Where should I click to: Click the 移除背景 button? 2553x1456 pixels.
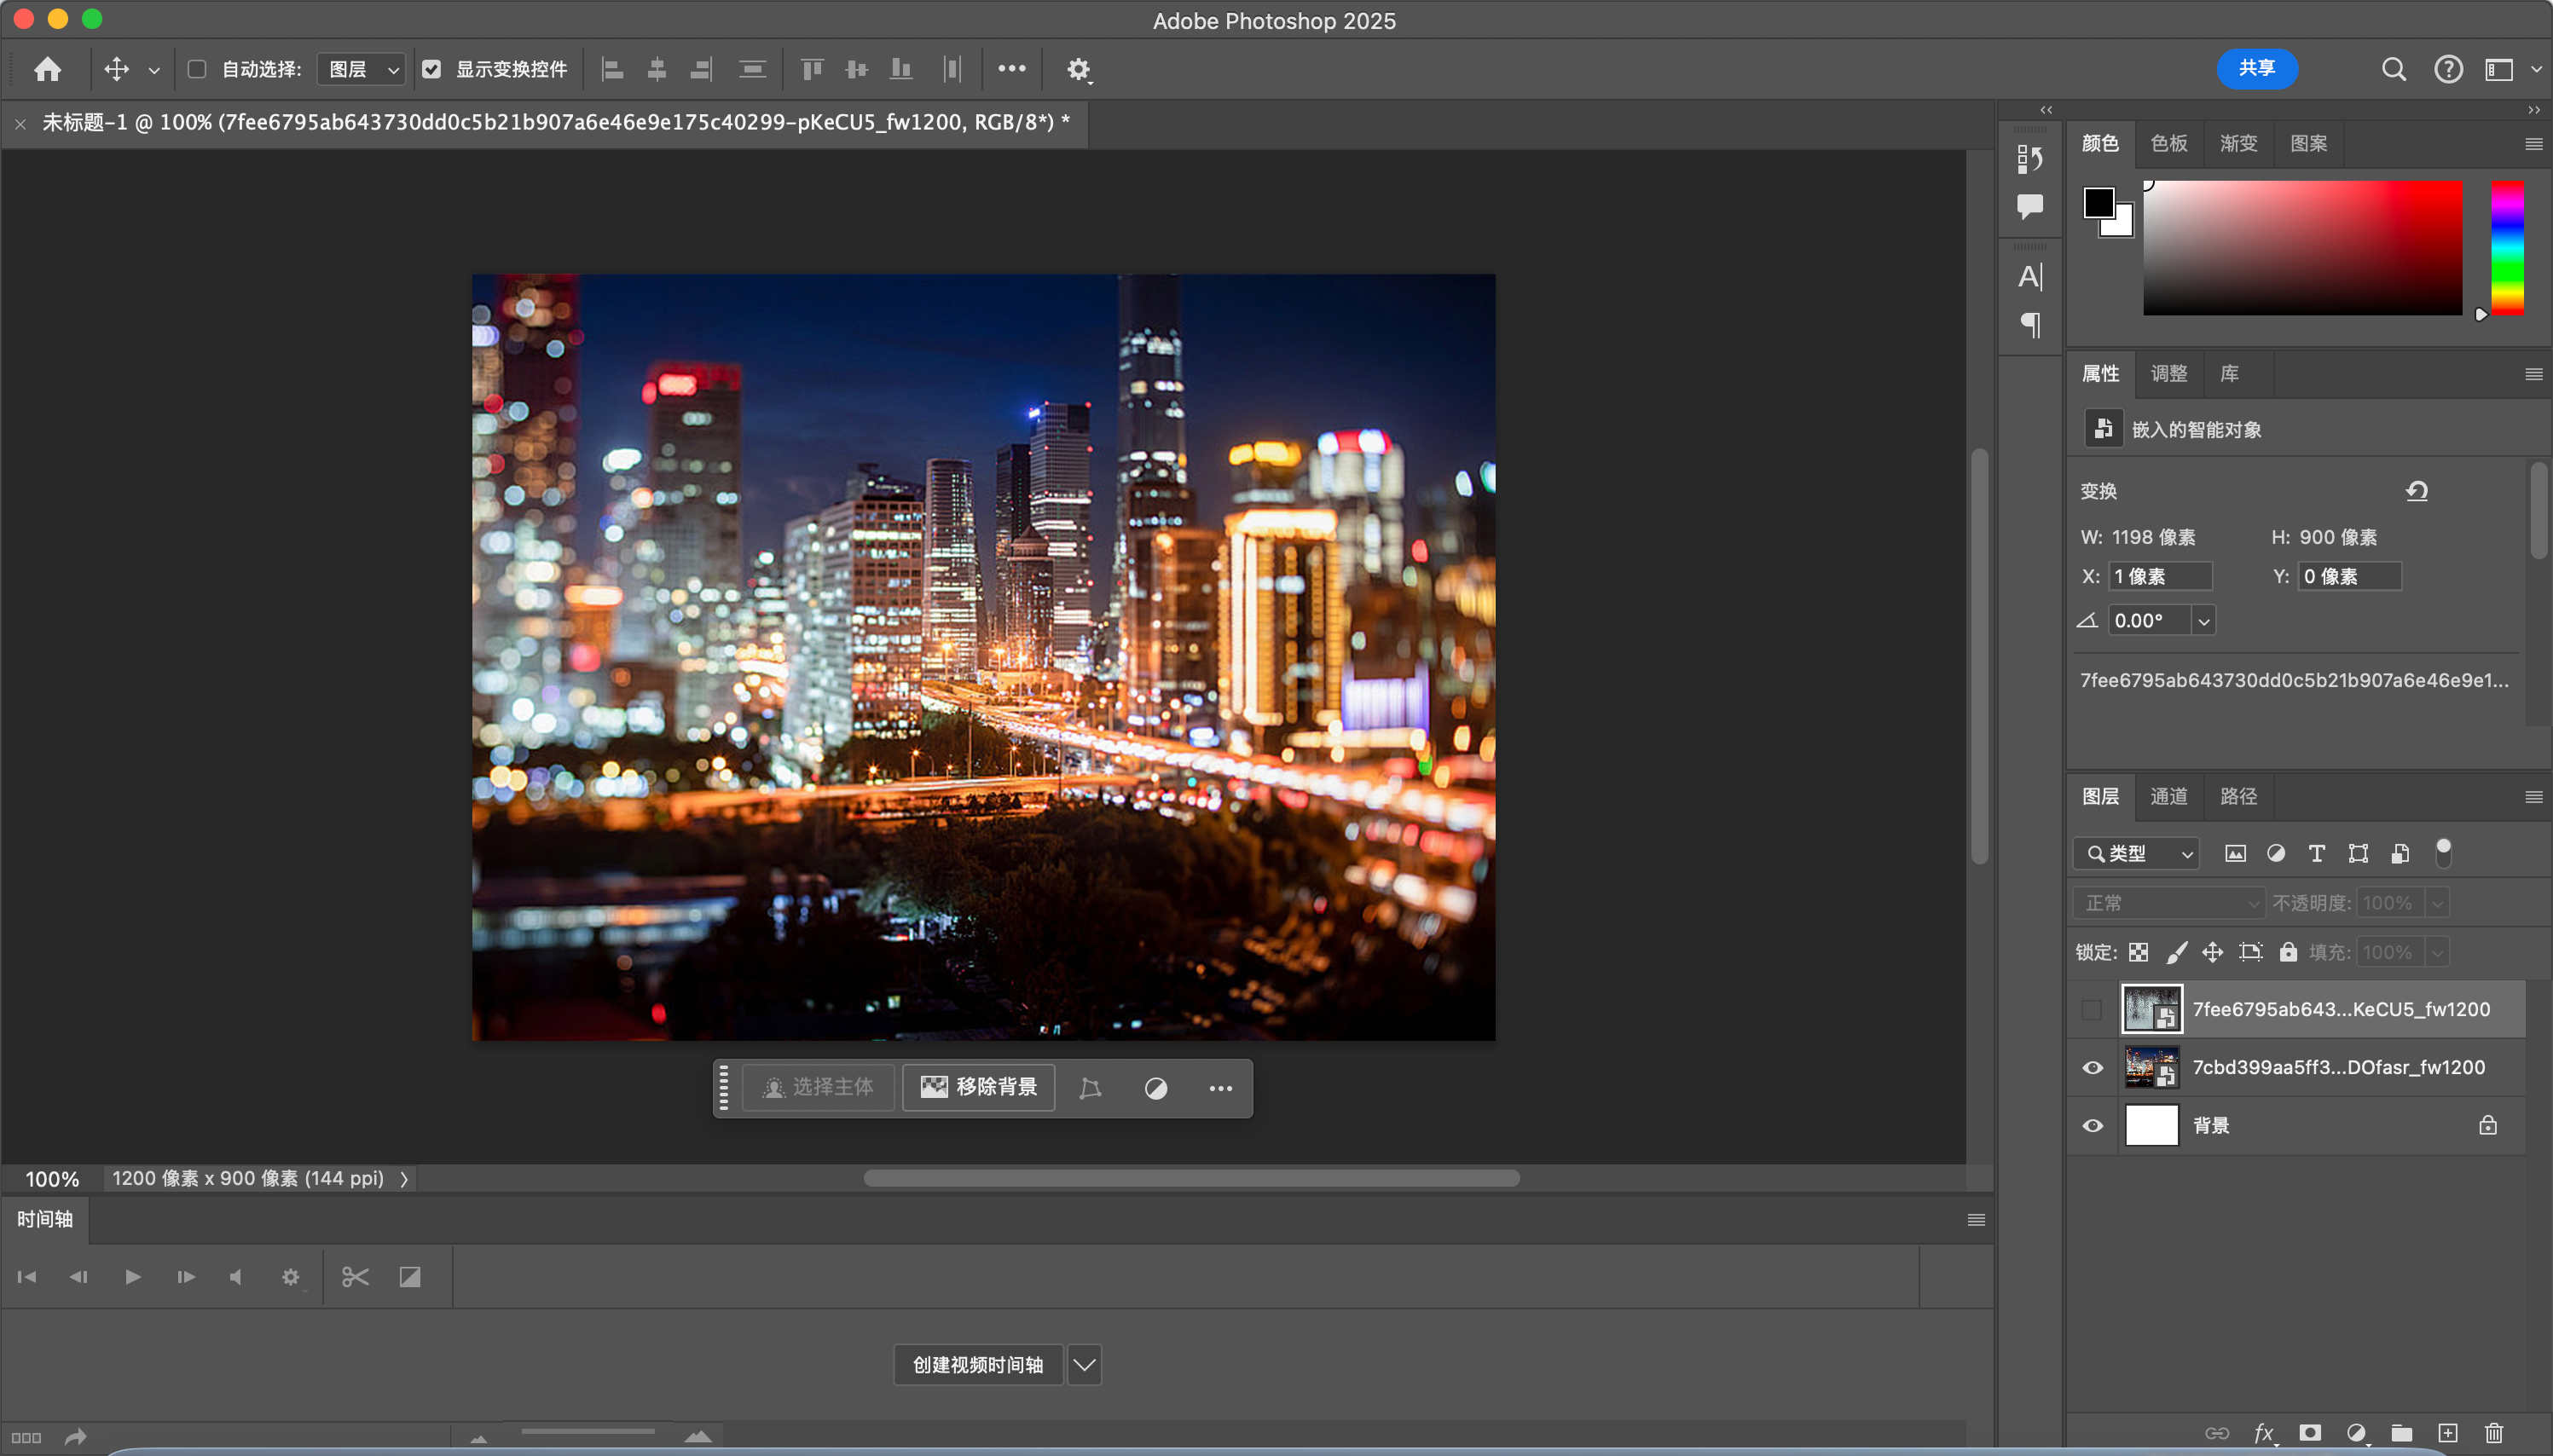click(978, 1087)
